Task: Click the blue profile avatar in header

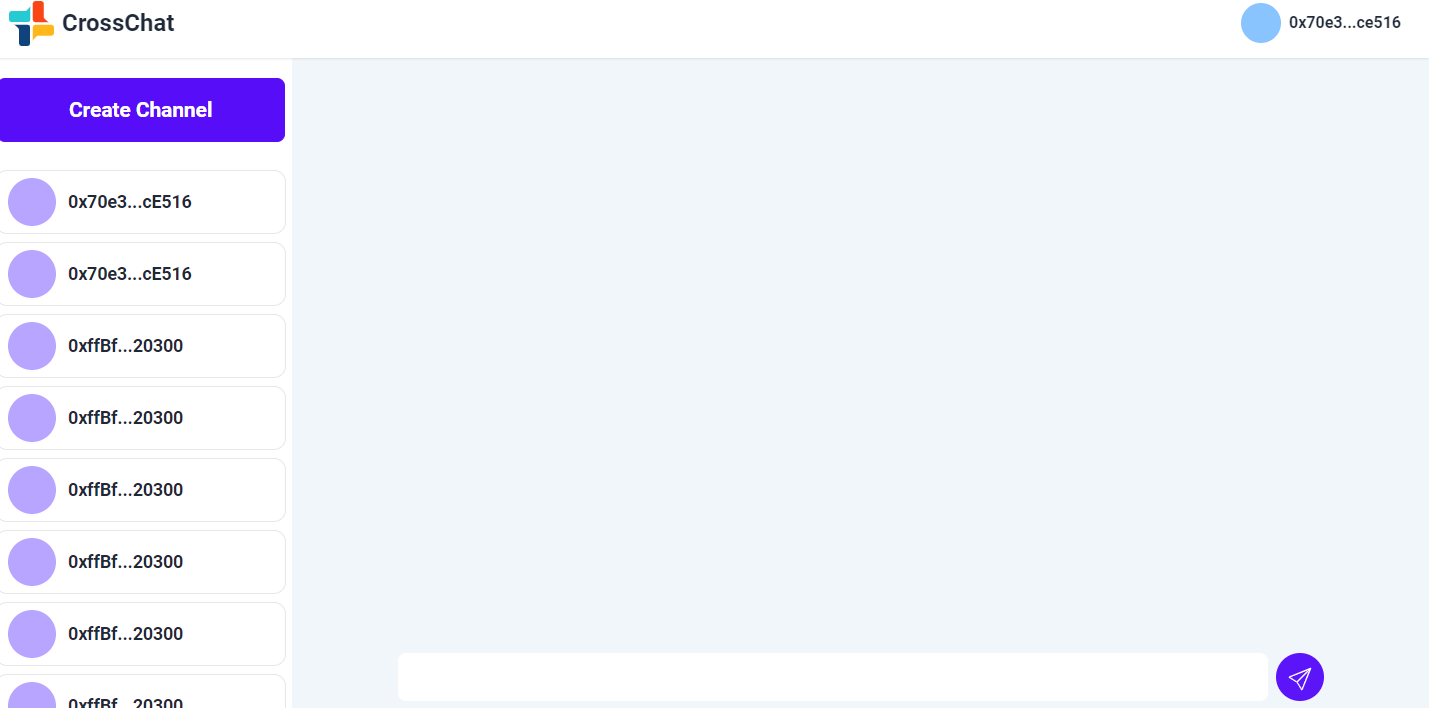Action: pyautogui.click(x=1261, y=23)
